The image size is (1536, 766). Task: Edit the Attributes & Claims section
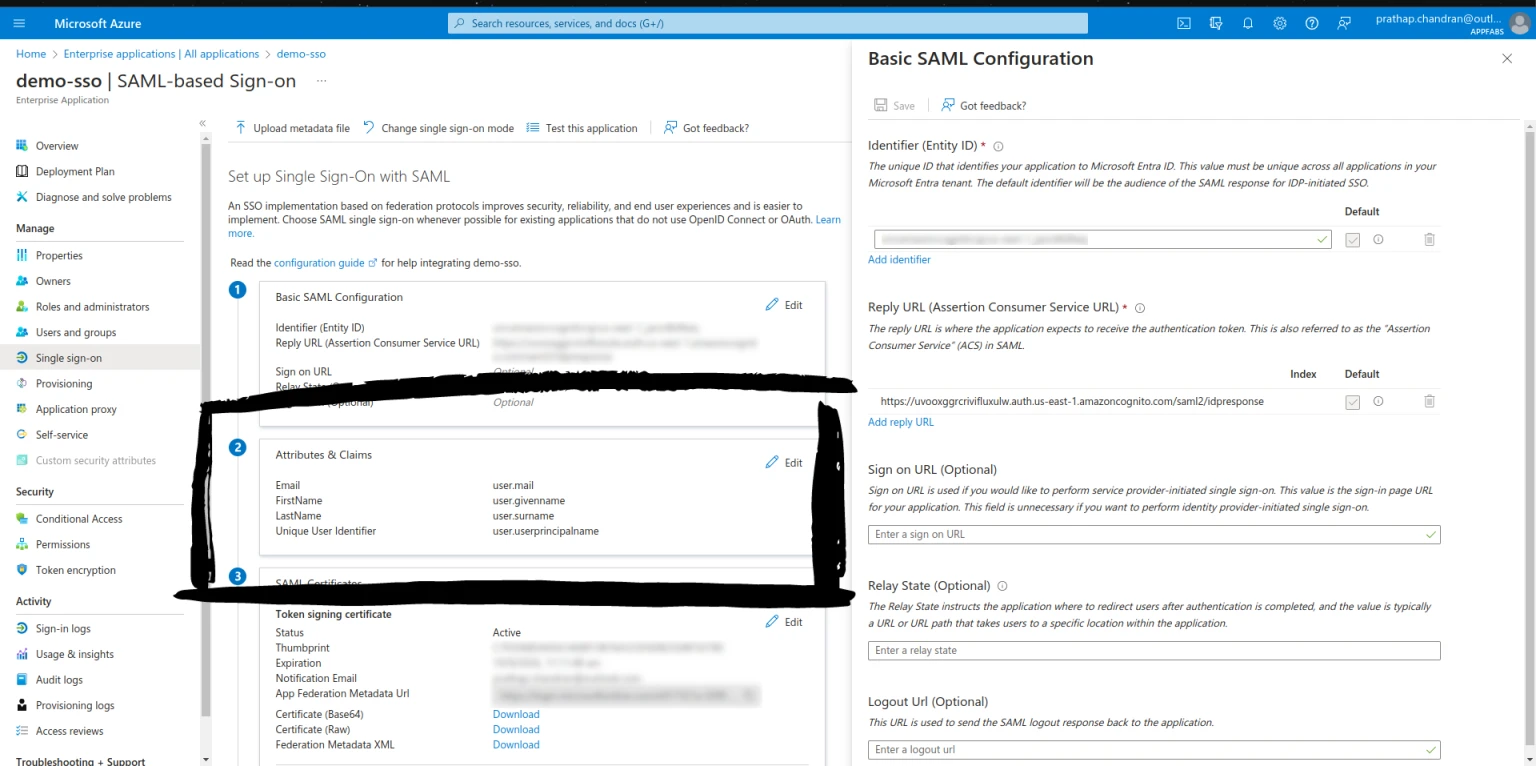pyautogui.click(x=784, y=463)
